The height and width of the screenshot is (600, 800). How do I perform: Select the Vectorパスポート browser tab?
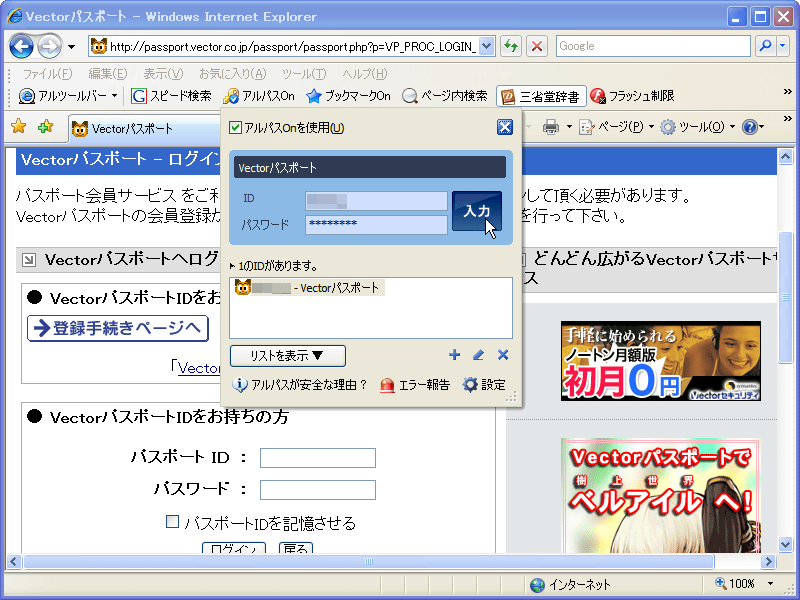click(x=144, y=128)
